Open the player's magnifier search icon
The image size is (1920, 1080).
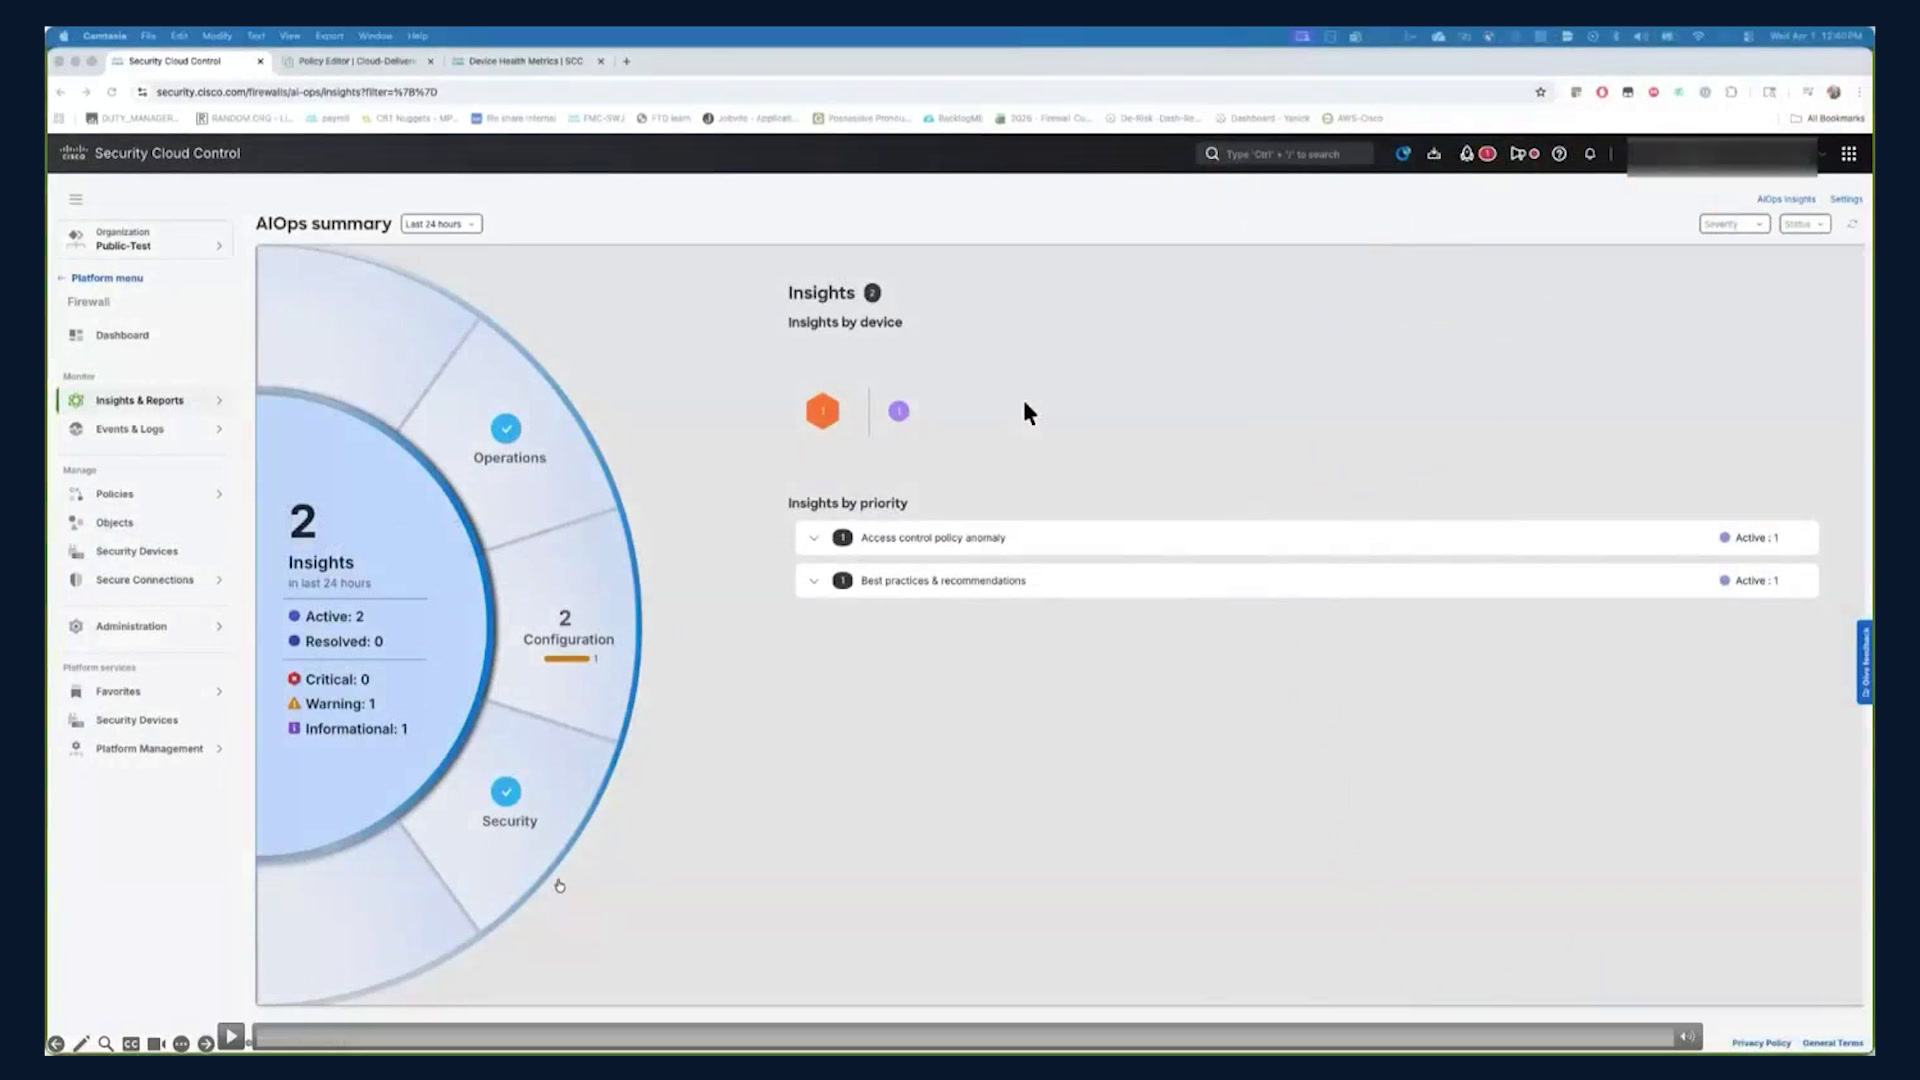[x=106, y=1044]
